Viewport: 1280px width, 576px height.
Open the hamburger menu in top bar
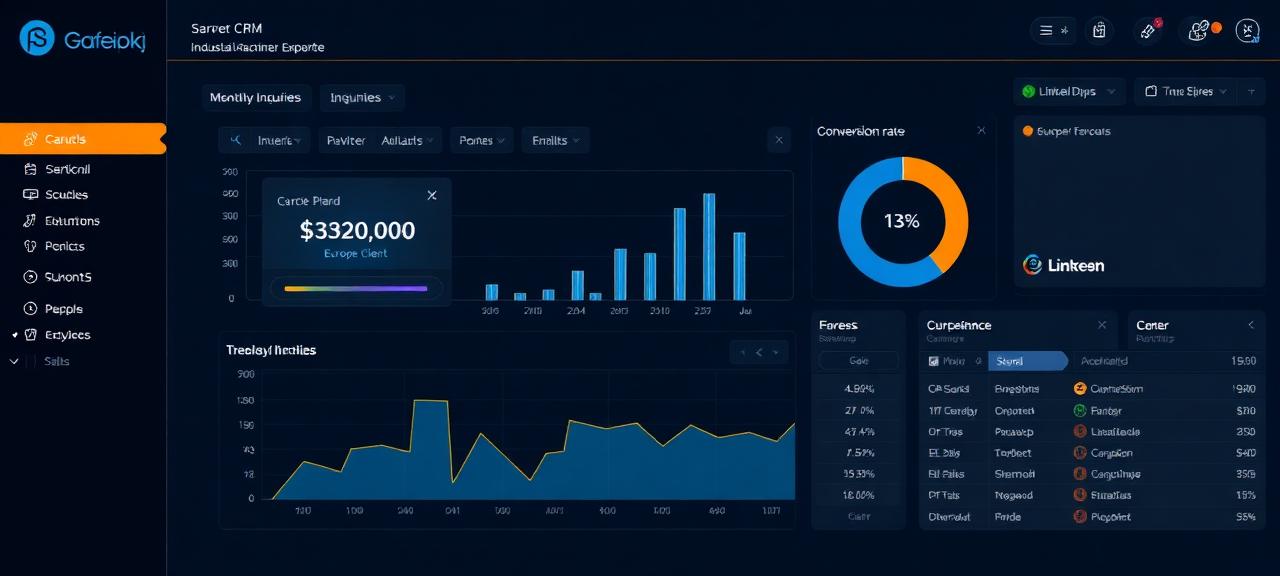[1046, 31]
